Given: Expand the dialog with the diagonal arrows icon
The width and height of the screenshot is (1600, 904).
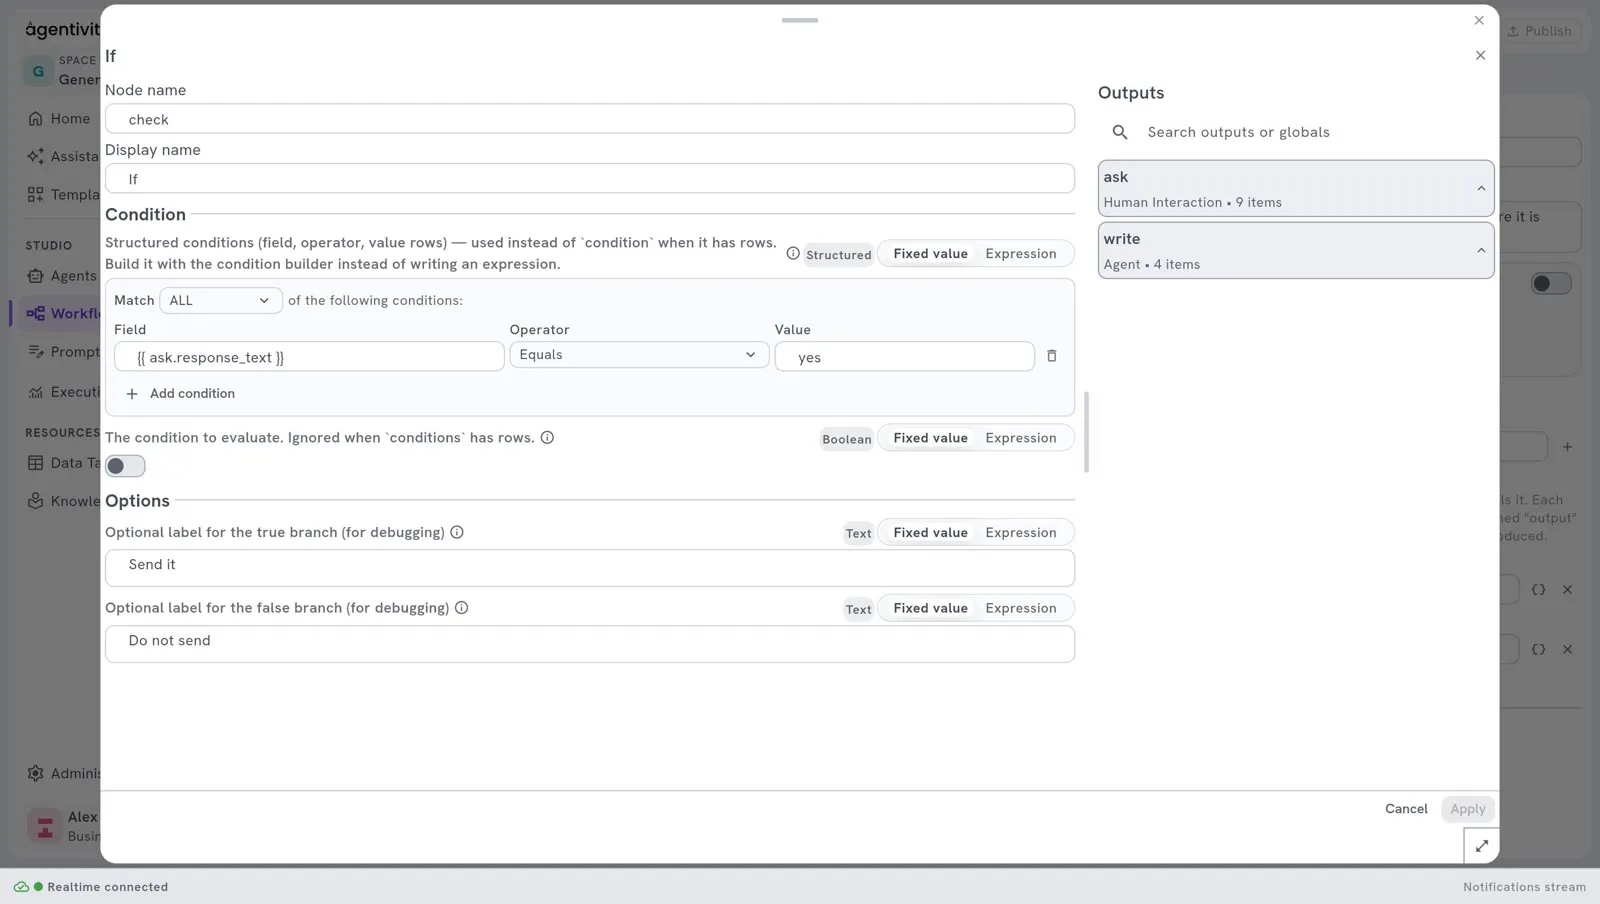Looking at the screenshot, I should (x=1481, y=846).
